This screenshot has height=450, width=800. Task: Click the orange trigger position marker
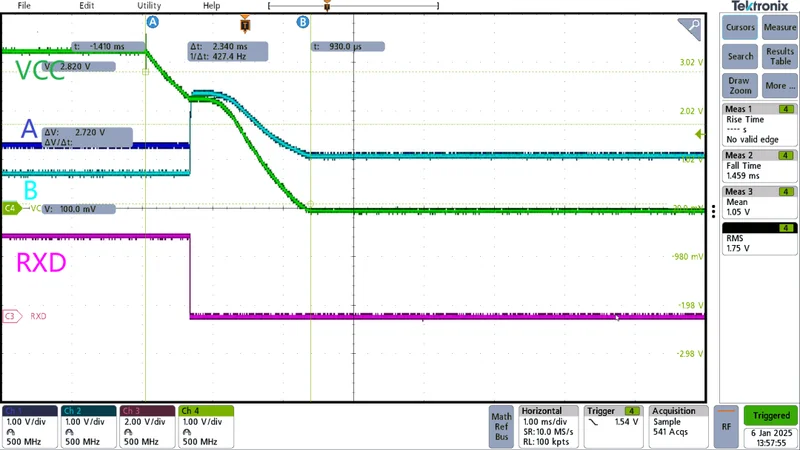pyautogui.click(x=245, y=24)
